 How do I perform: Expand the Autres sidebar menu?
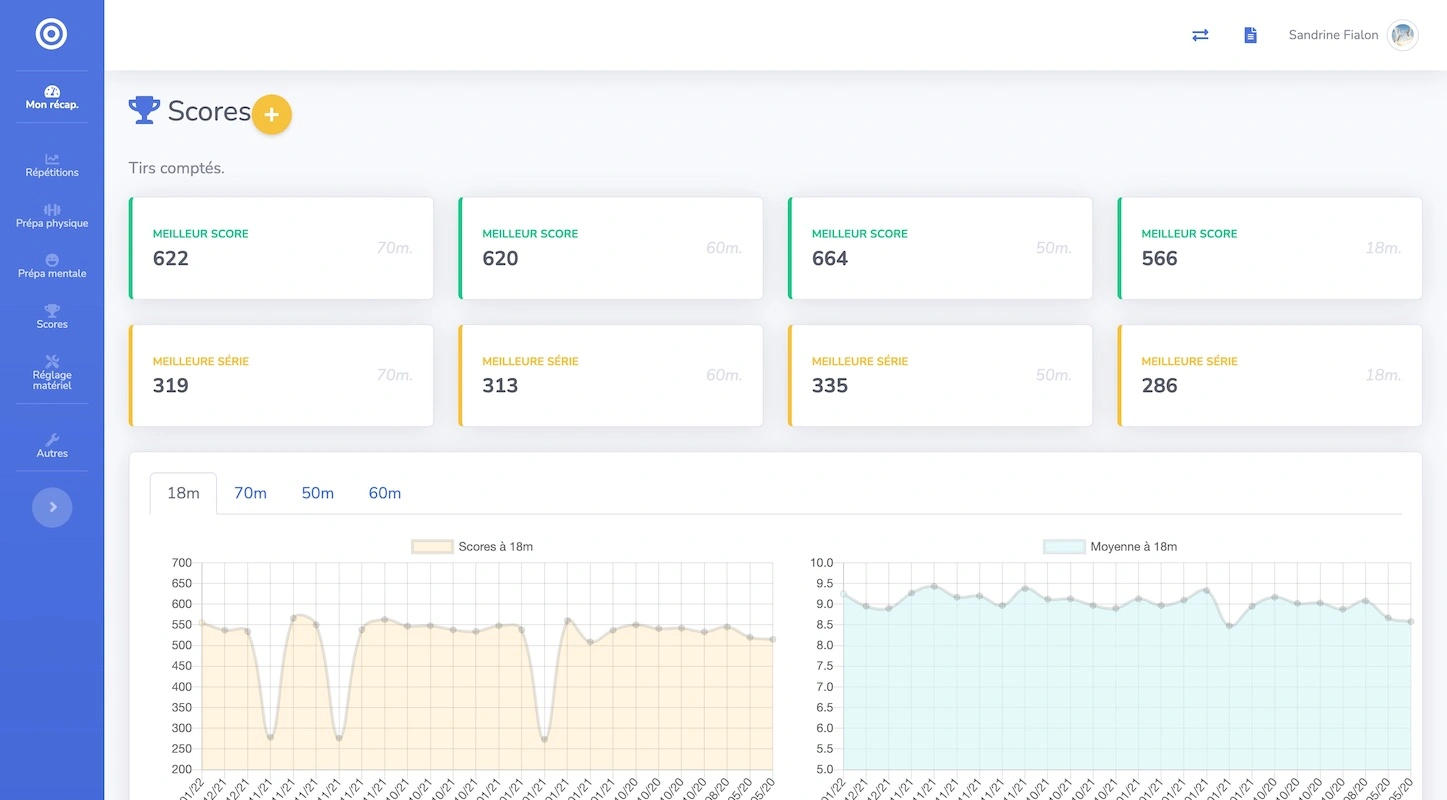pyautogui.click(x=52, y=446)
